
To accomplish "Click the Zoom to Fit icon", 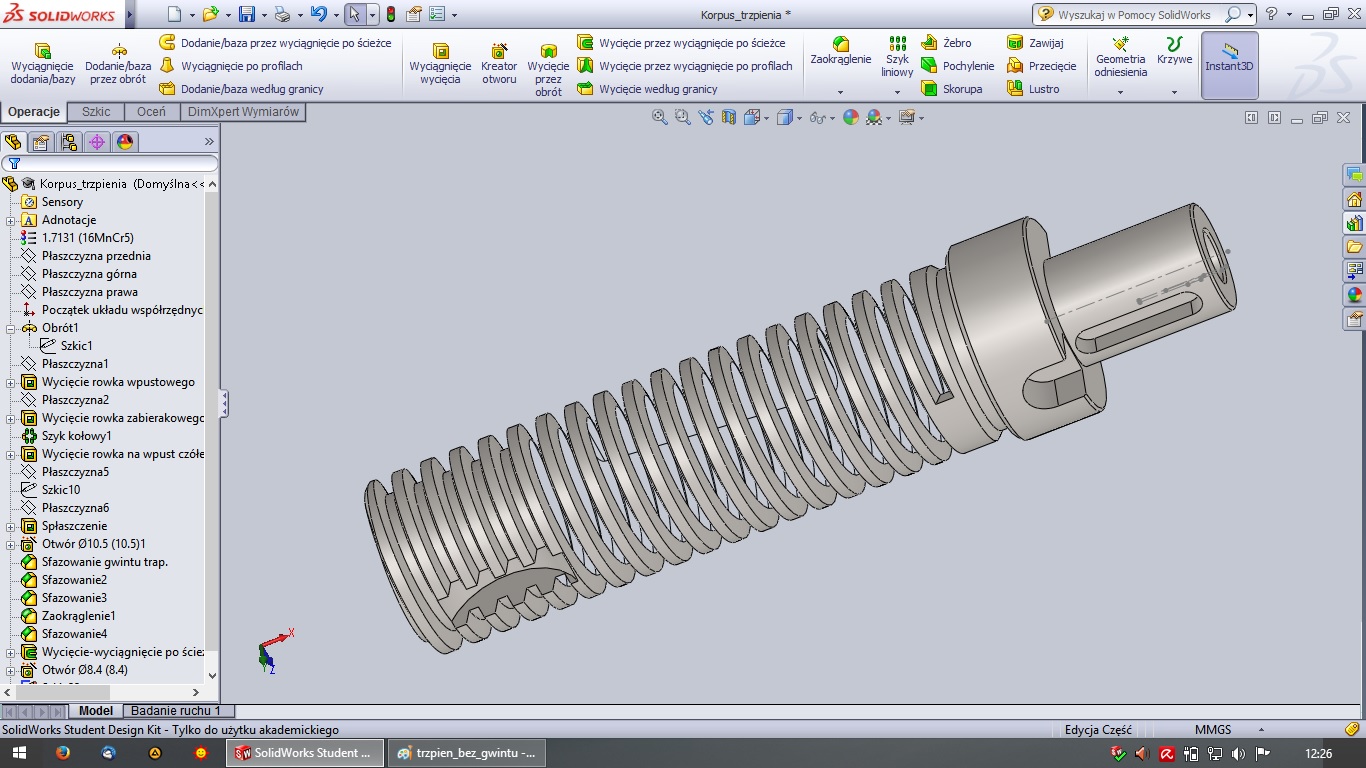I will tap(660, 117).
